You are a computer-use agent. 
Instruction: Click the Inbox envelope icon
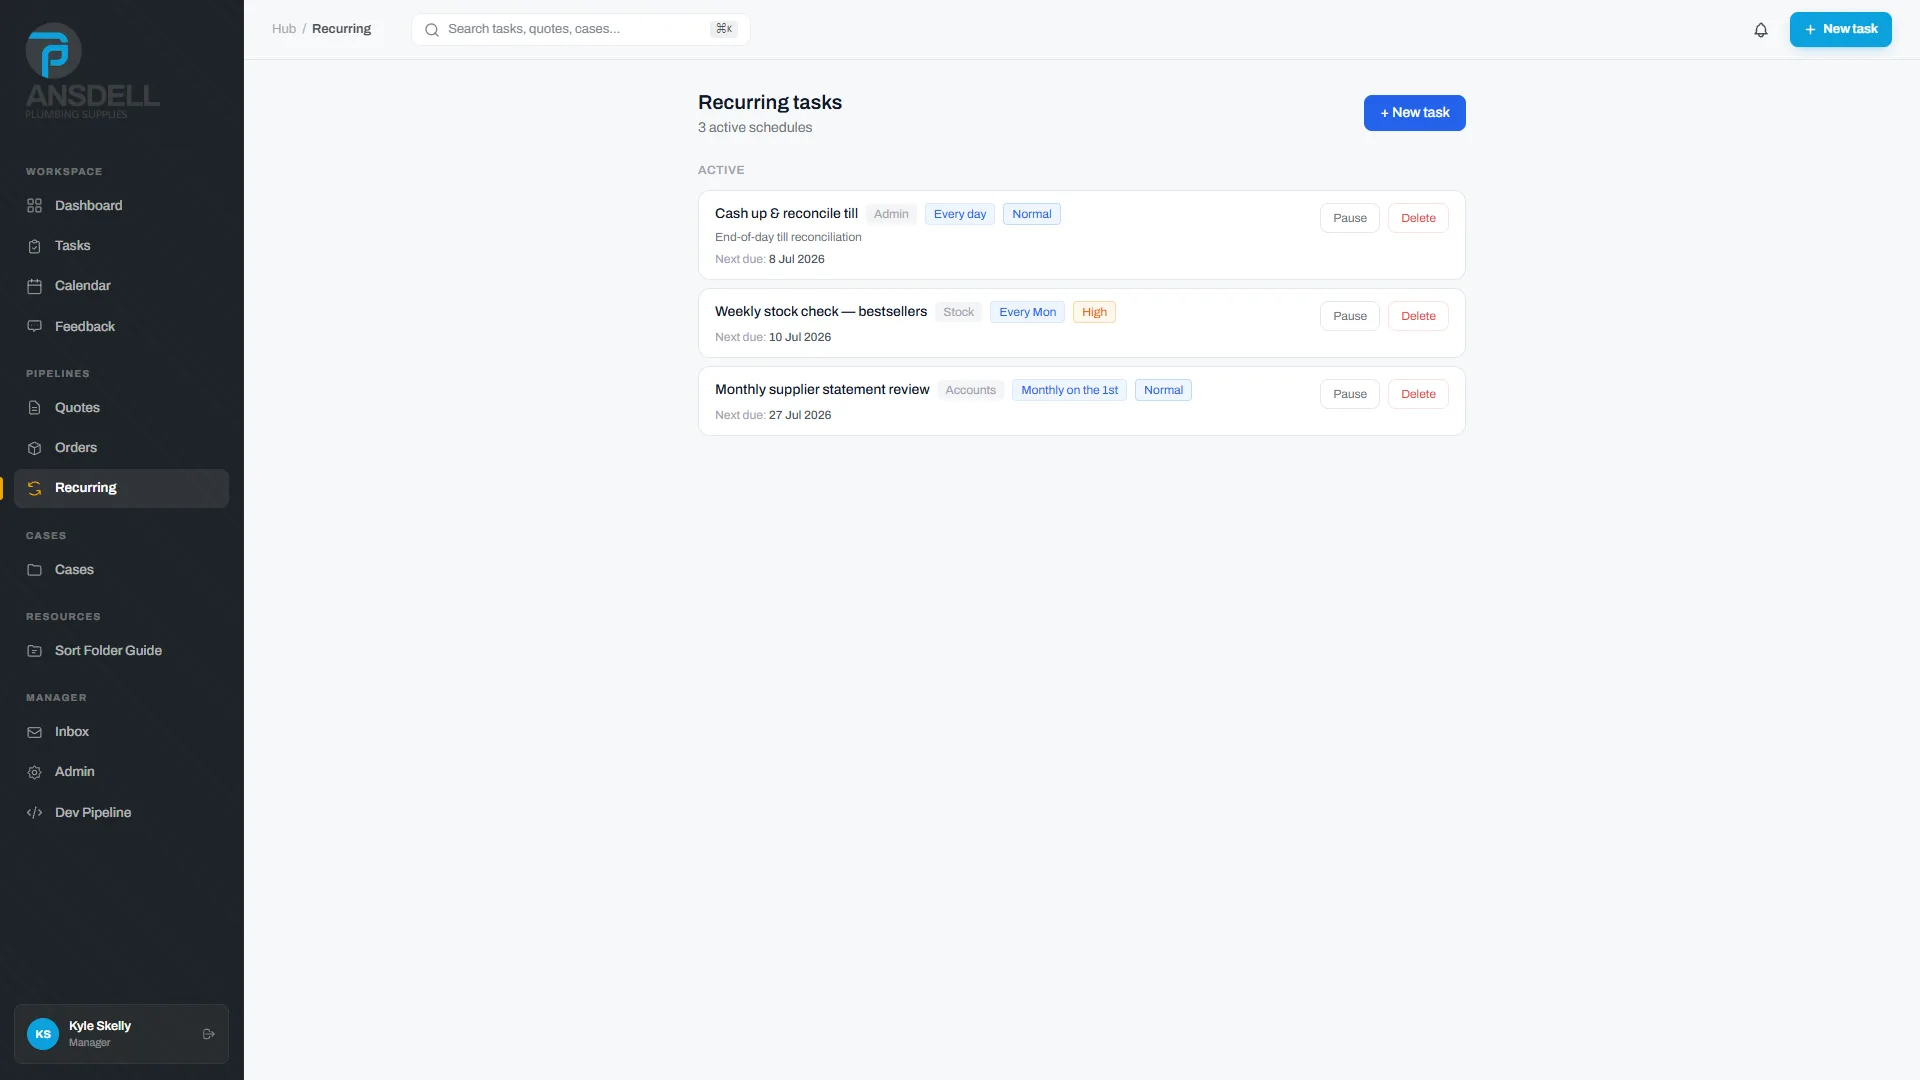[x=34, y=732]
